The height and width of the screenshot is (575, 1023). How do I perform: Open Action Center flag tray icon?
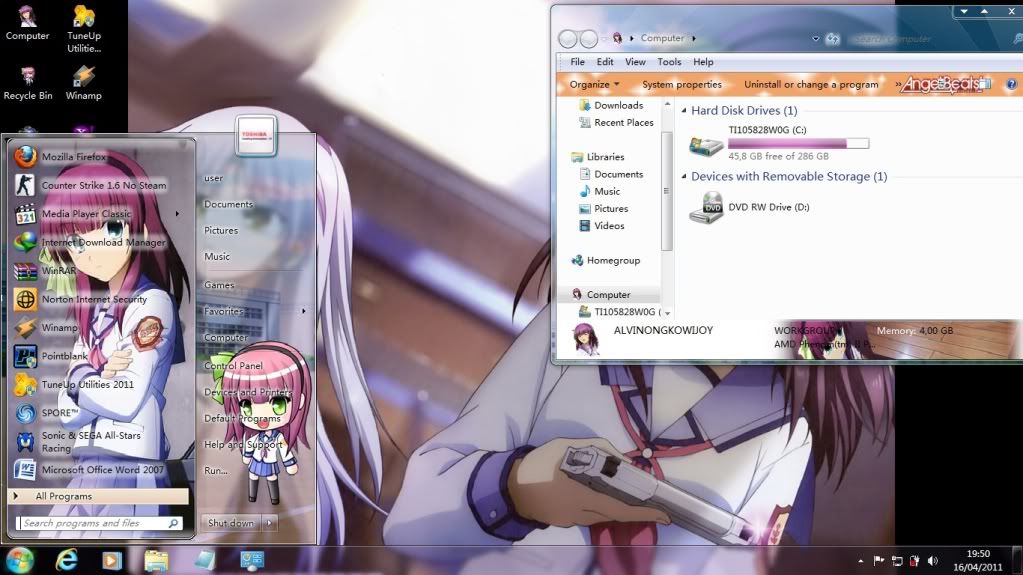(x=878, y=561)
